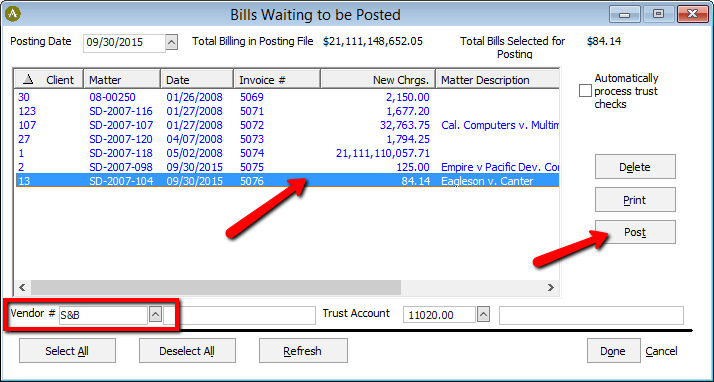Viewport: 714px width, 382px height.
Task: Click matter 08-00250
Action: point(112,97)
